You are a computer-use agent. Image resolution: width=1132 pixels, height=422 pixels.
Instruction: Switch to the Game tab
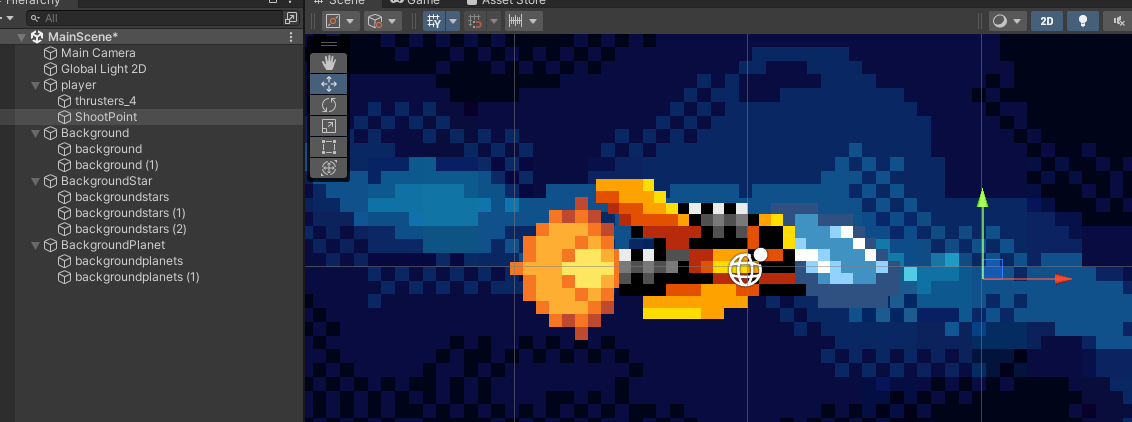pos(416,3)
